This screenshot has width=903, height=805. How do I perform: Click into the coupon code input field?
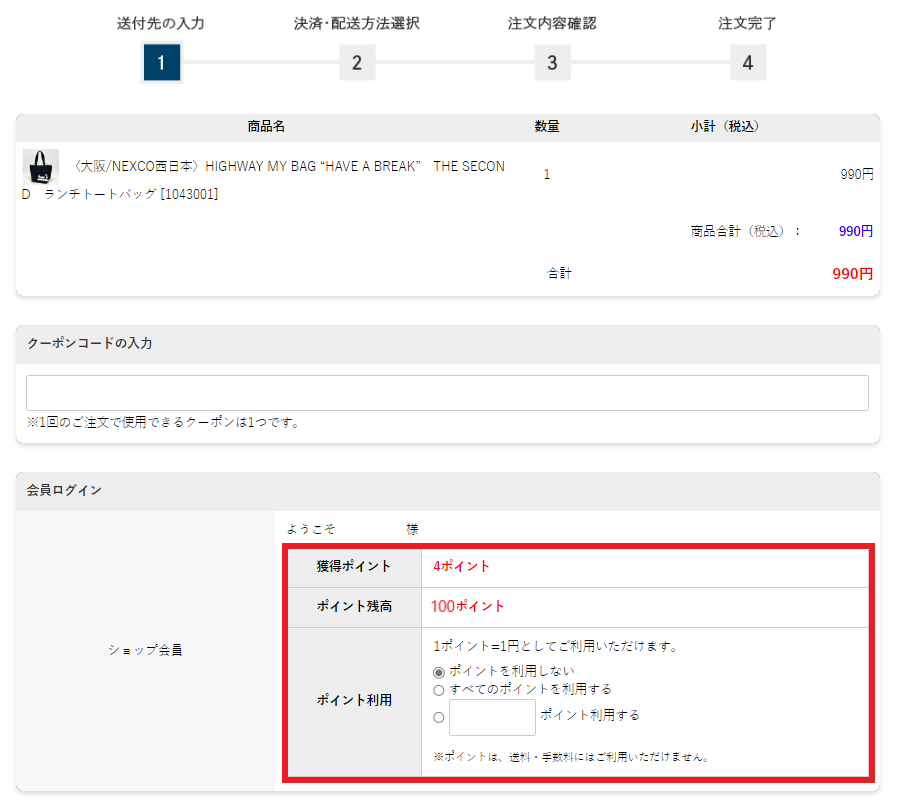tap(447, 393)
